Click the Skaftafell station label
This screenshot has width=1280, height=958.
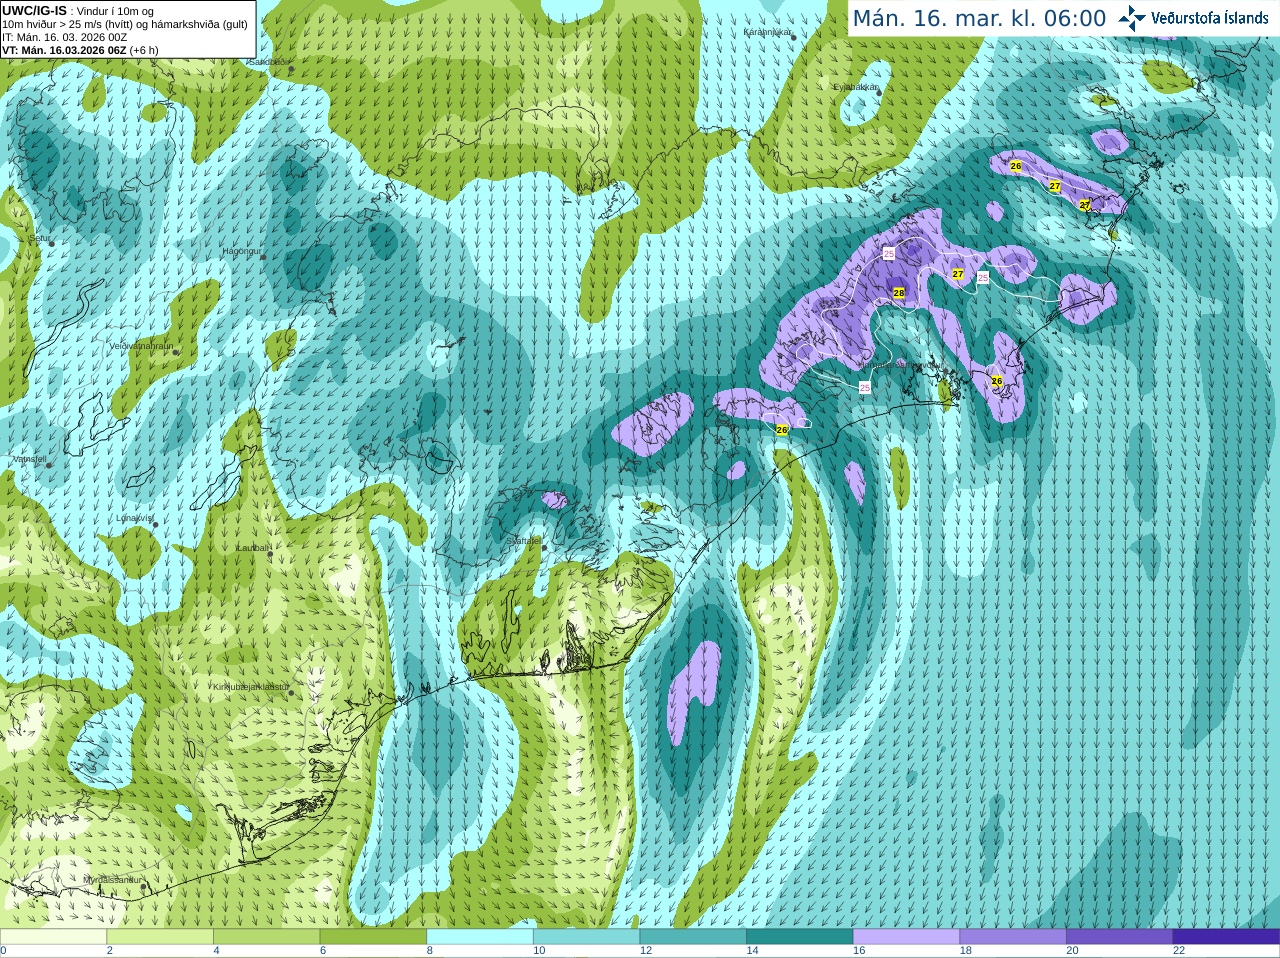(523, 540)
